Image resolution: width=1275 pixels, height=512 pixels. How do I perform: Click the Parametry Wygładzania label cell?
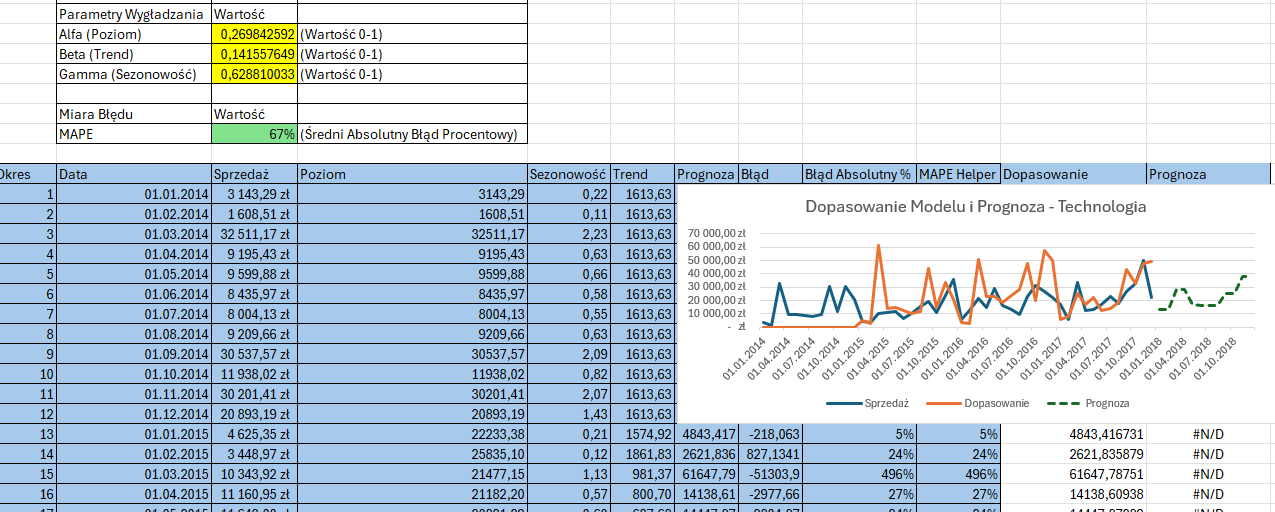coord(134,14)
